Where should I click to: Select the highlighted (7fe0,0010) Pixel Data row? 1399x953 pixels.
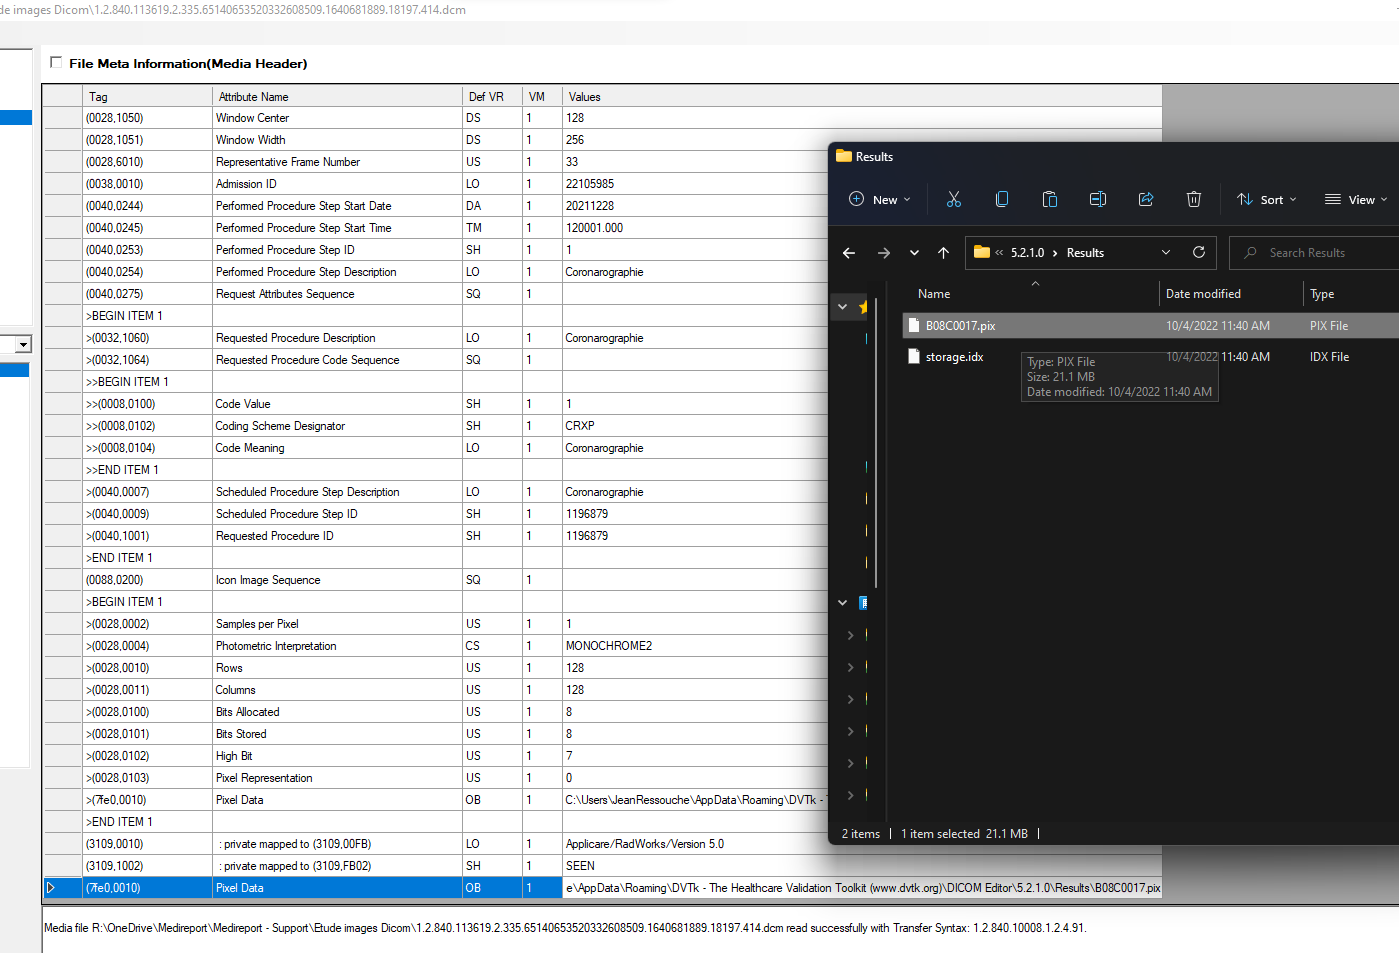pyautogui.click(x=602, y=887)
